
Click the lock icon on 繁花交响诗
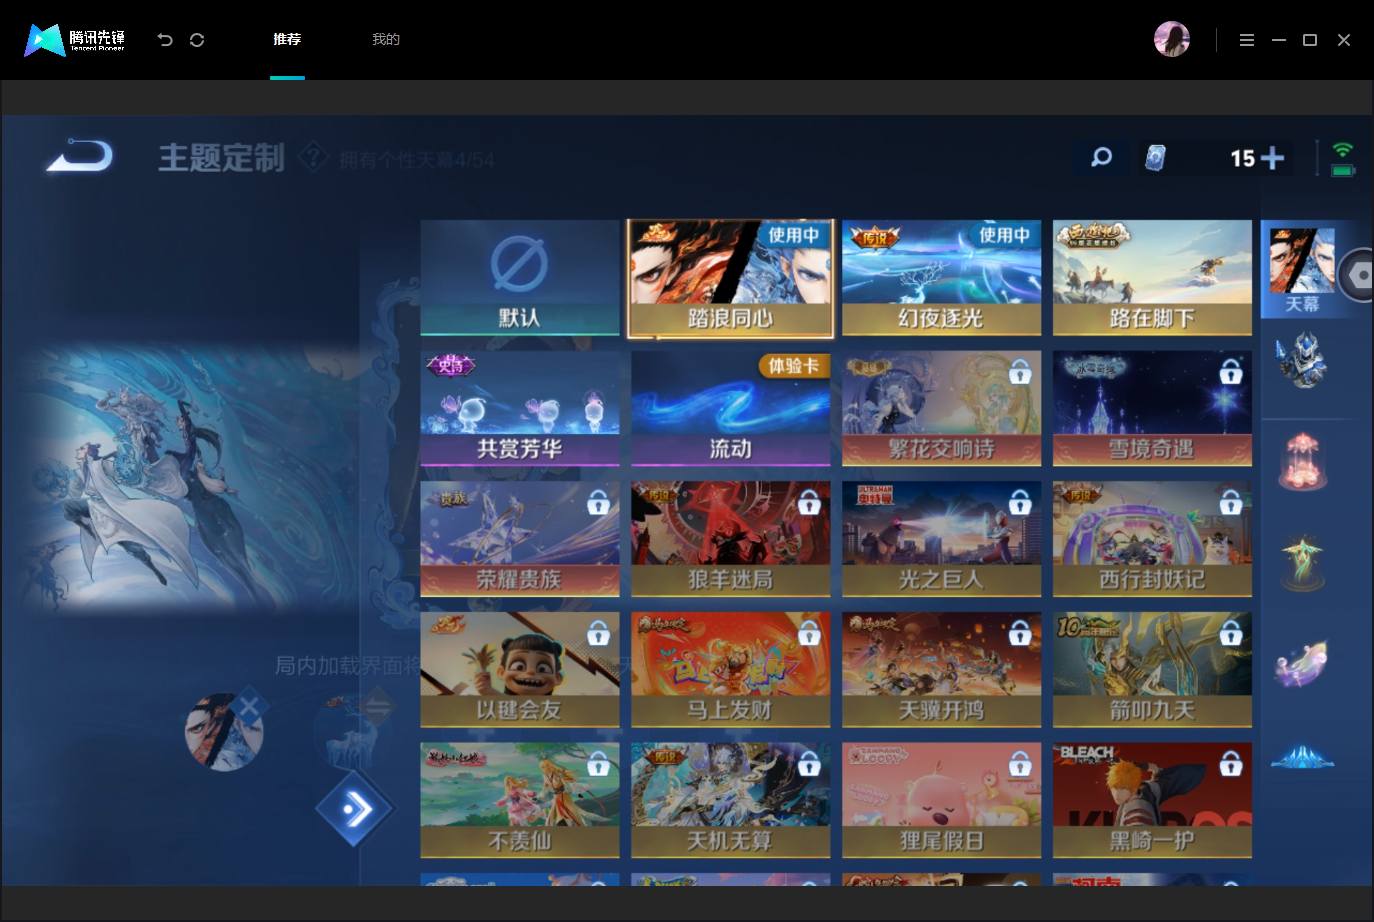(1020, 373)
